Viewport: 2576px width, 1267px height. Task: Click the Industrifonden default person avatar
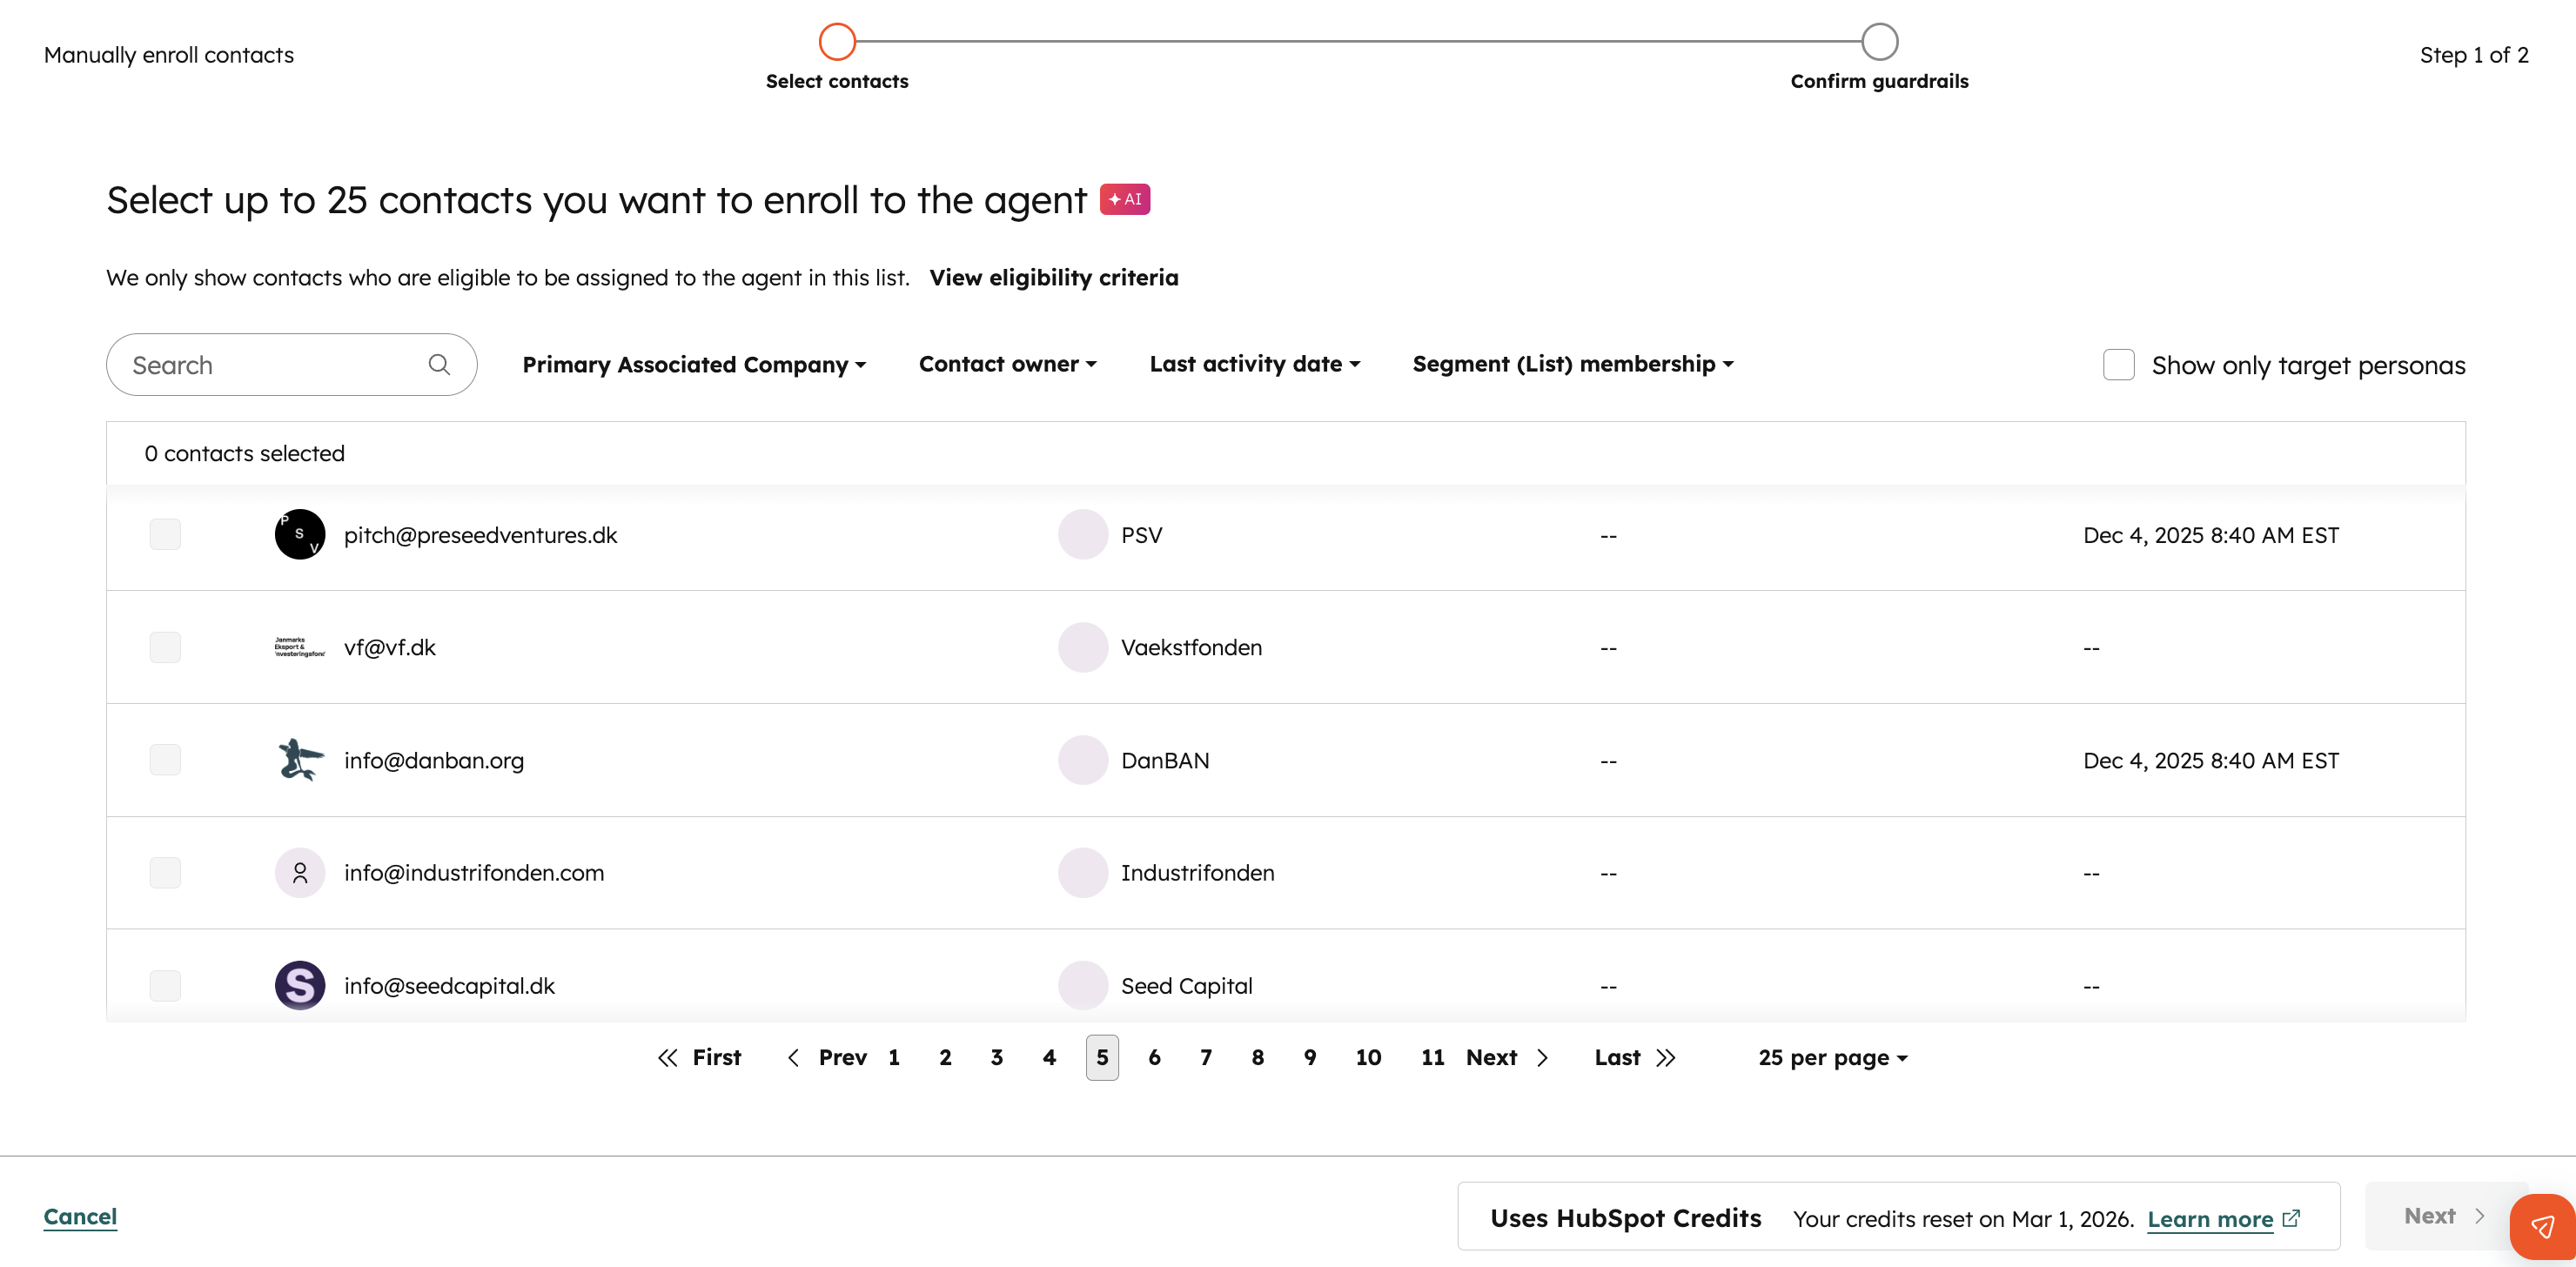click(x=299, y=873)
